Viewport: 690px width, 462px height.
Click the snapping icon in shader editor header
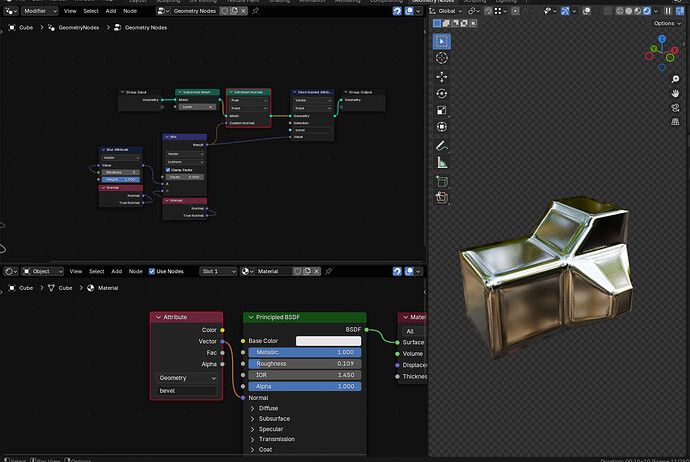coord(397,271)
